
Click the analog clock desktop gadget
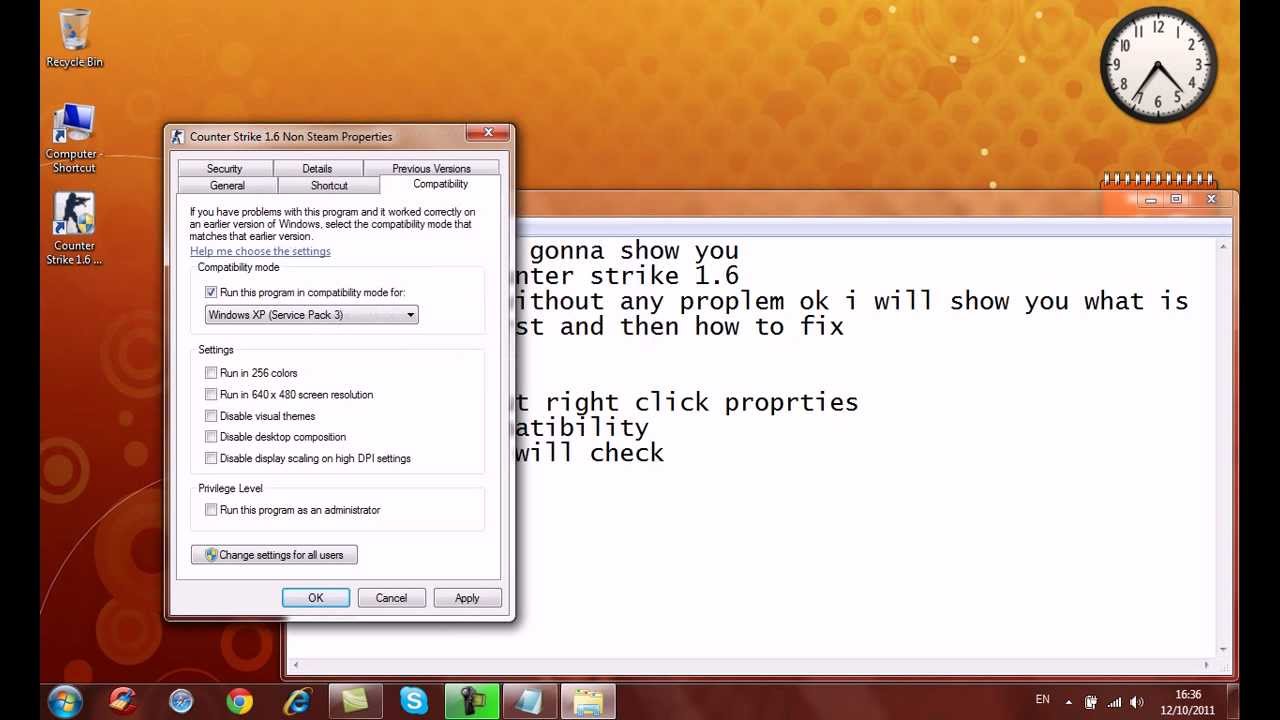[x=1158, y=66]
